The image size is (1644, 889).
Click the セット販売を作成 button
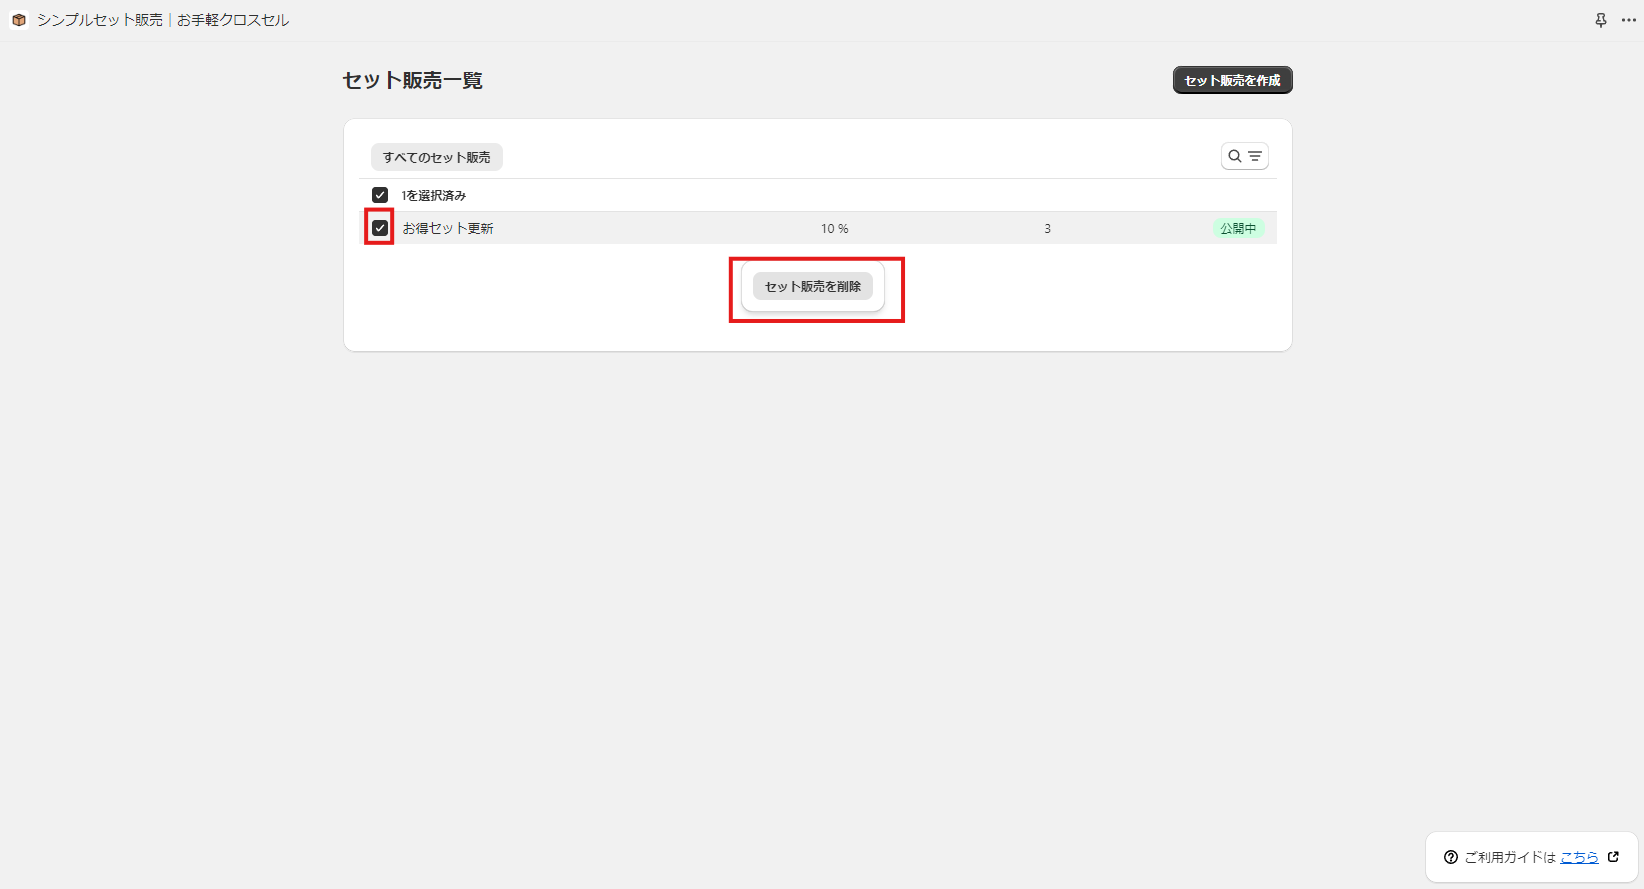(1233, 80)
